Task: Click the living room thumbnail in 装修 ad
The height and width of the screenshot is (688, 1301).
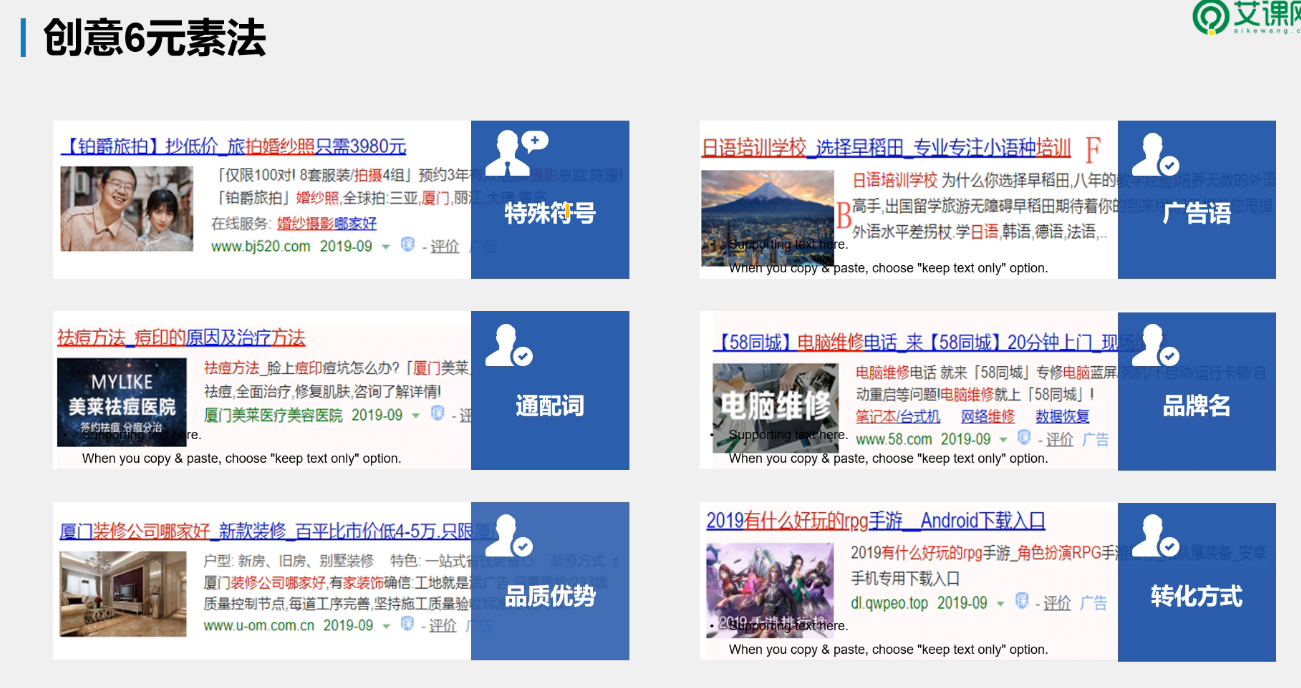Action: [123, 593]
